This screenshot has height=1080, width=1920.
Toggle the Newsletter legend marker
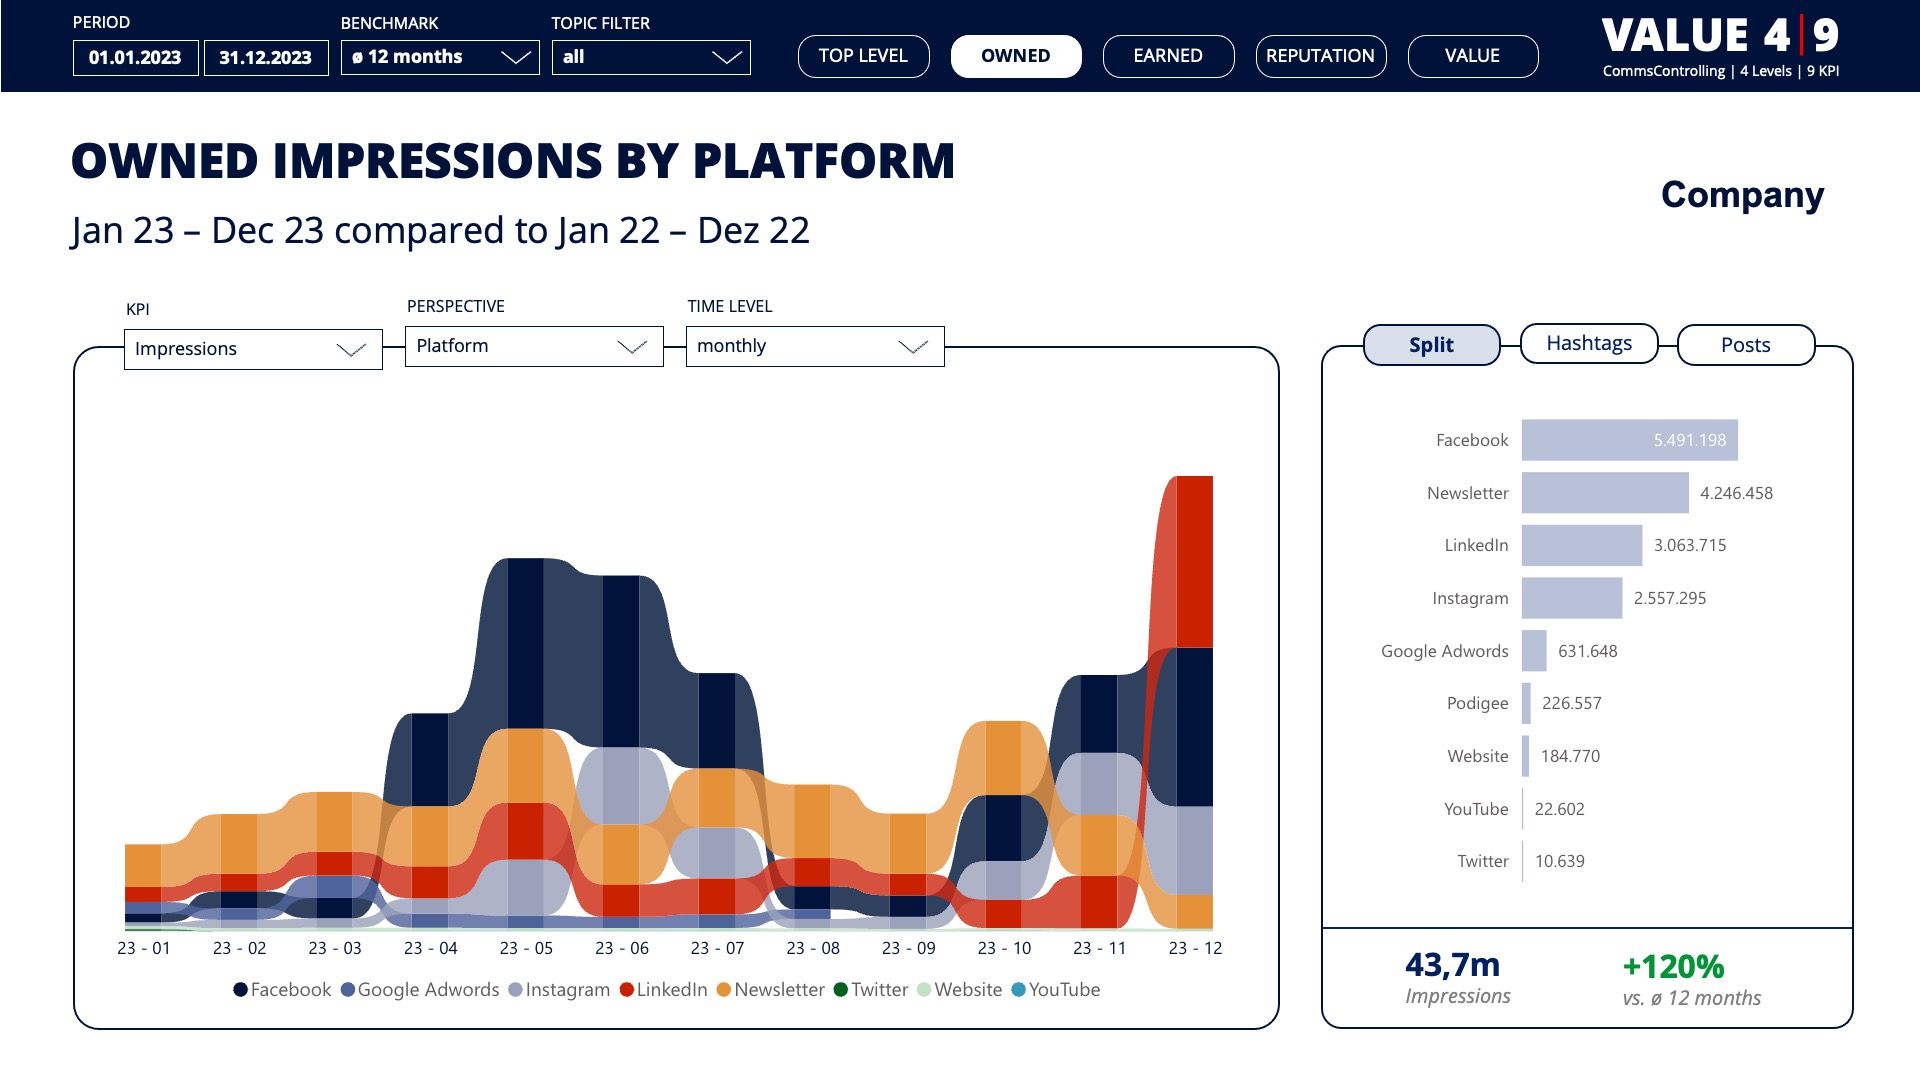pos(724,990)
